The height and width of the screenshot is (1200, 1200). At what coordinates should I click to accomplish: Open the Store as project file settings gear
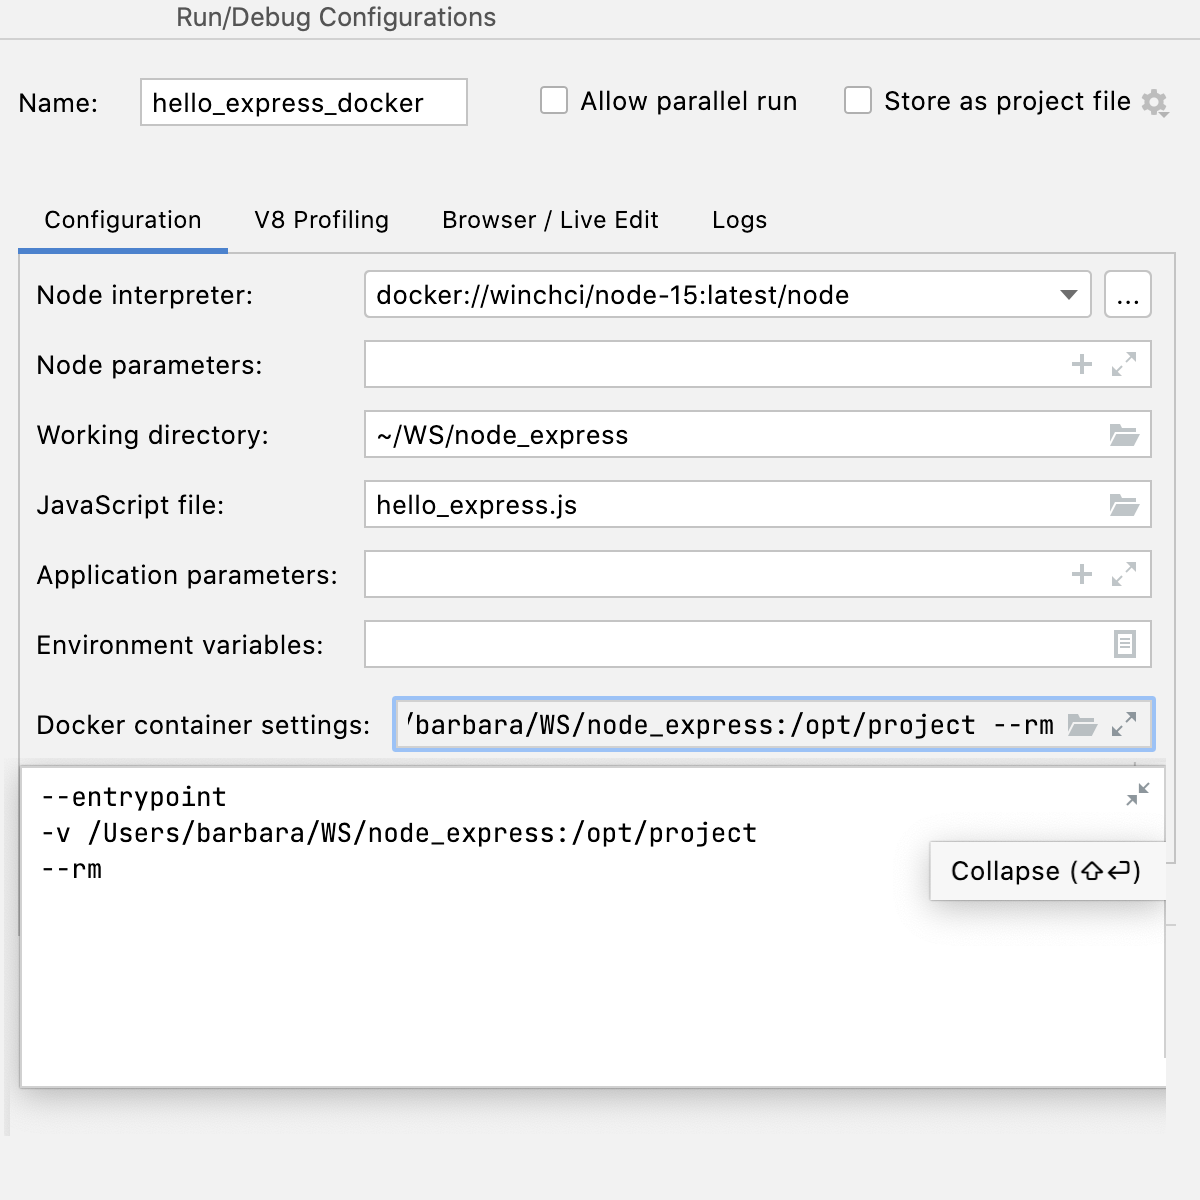[1155, 101]
